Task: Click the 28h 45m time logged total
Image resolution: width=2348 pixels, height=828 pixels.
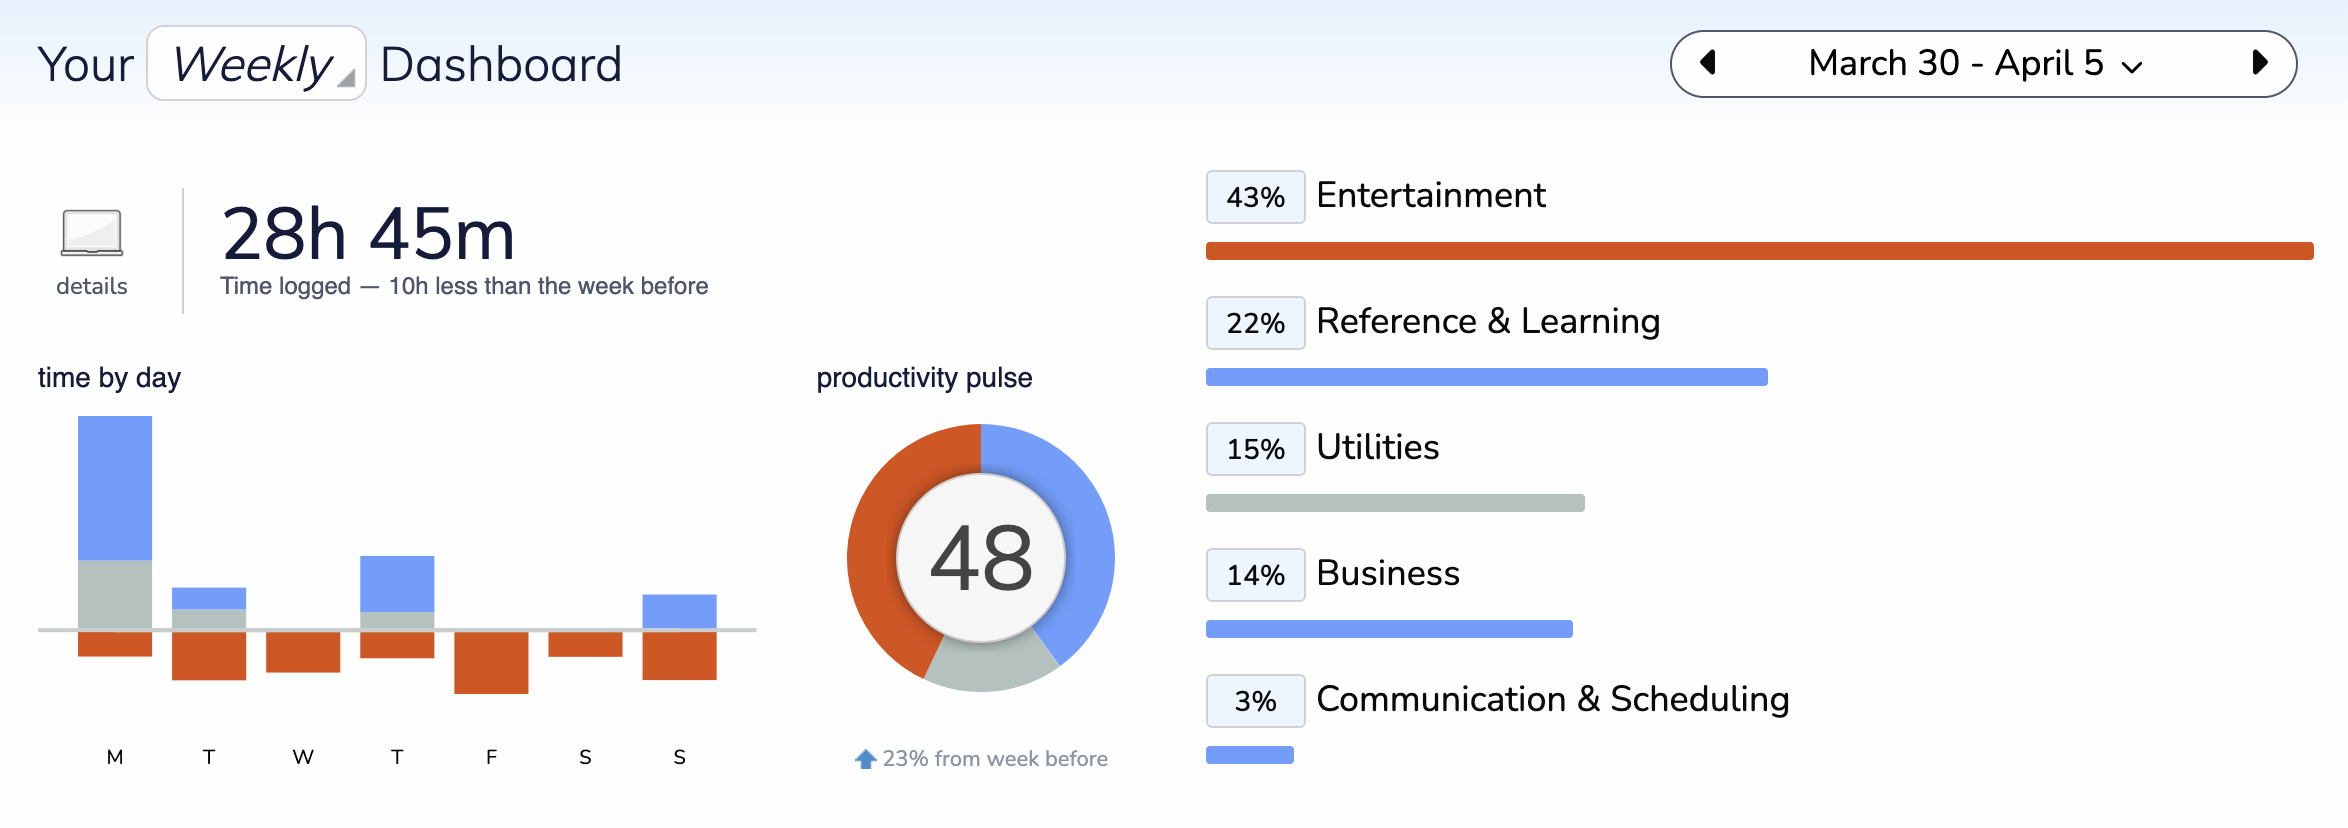Action: 368,234
